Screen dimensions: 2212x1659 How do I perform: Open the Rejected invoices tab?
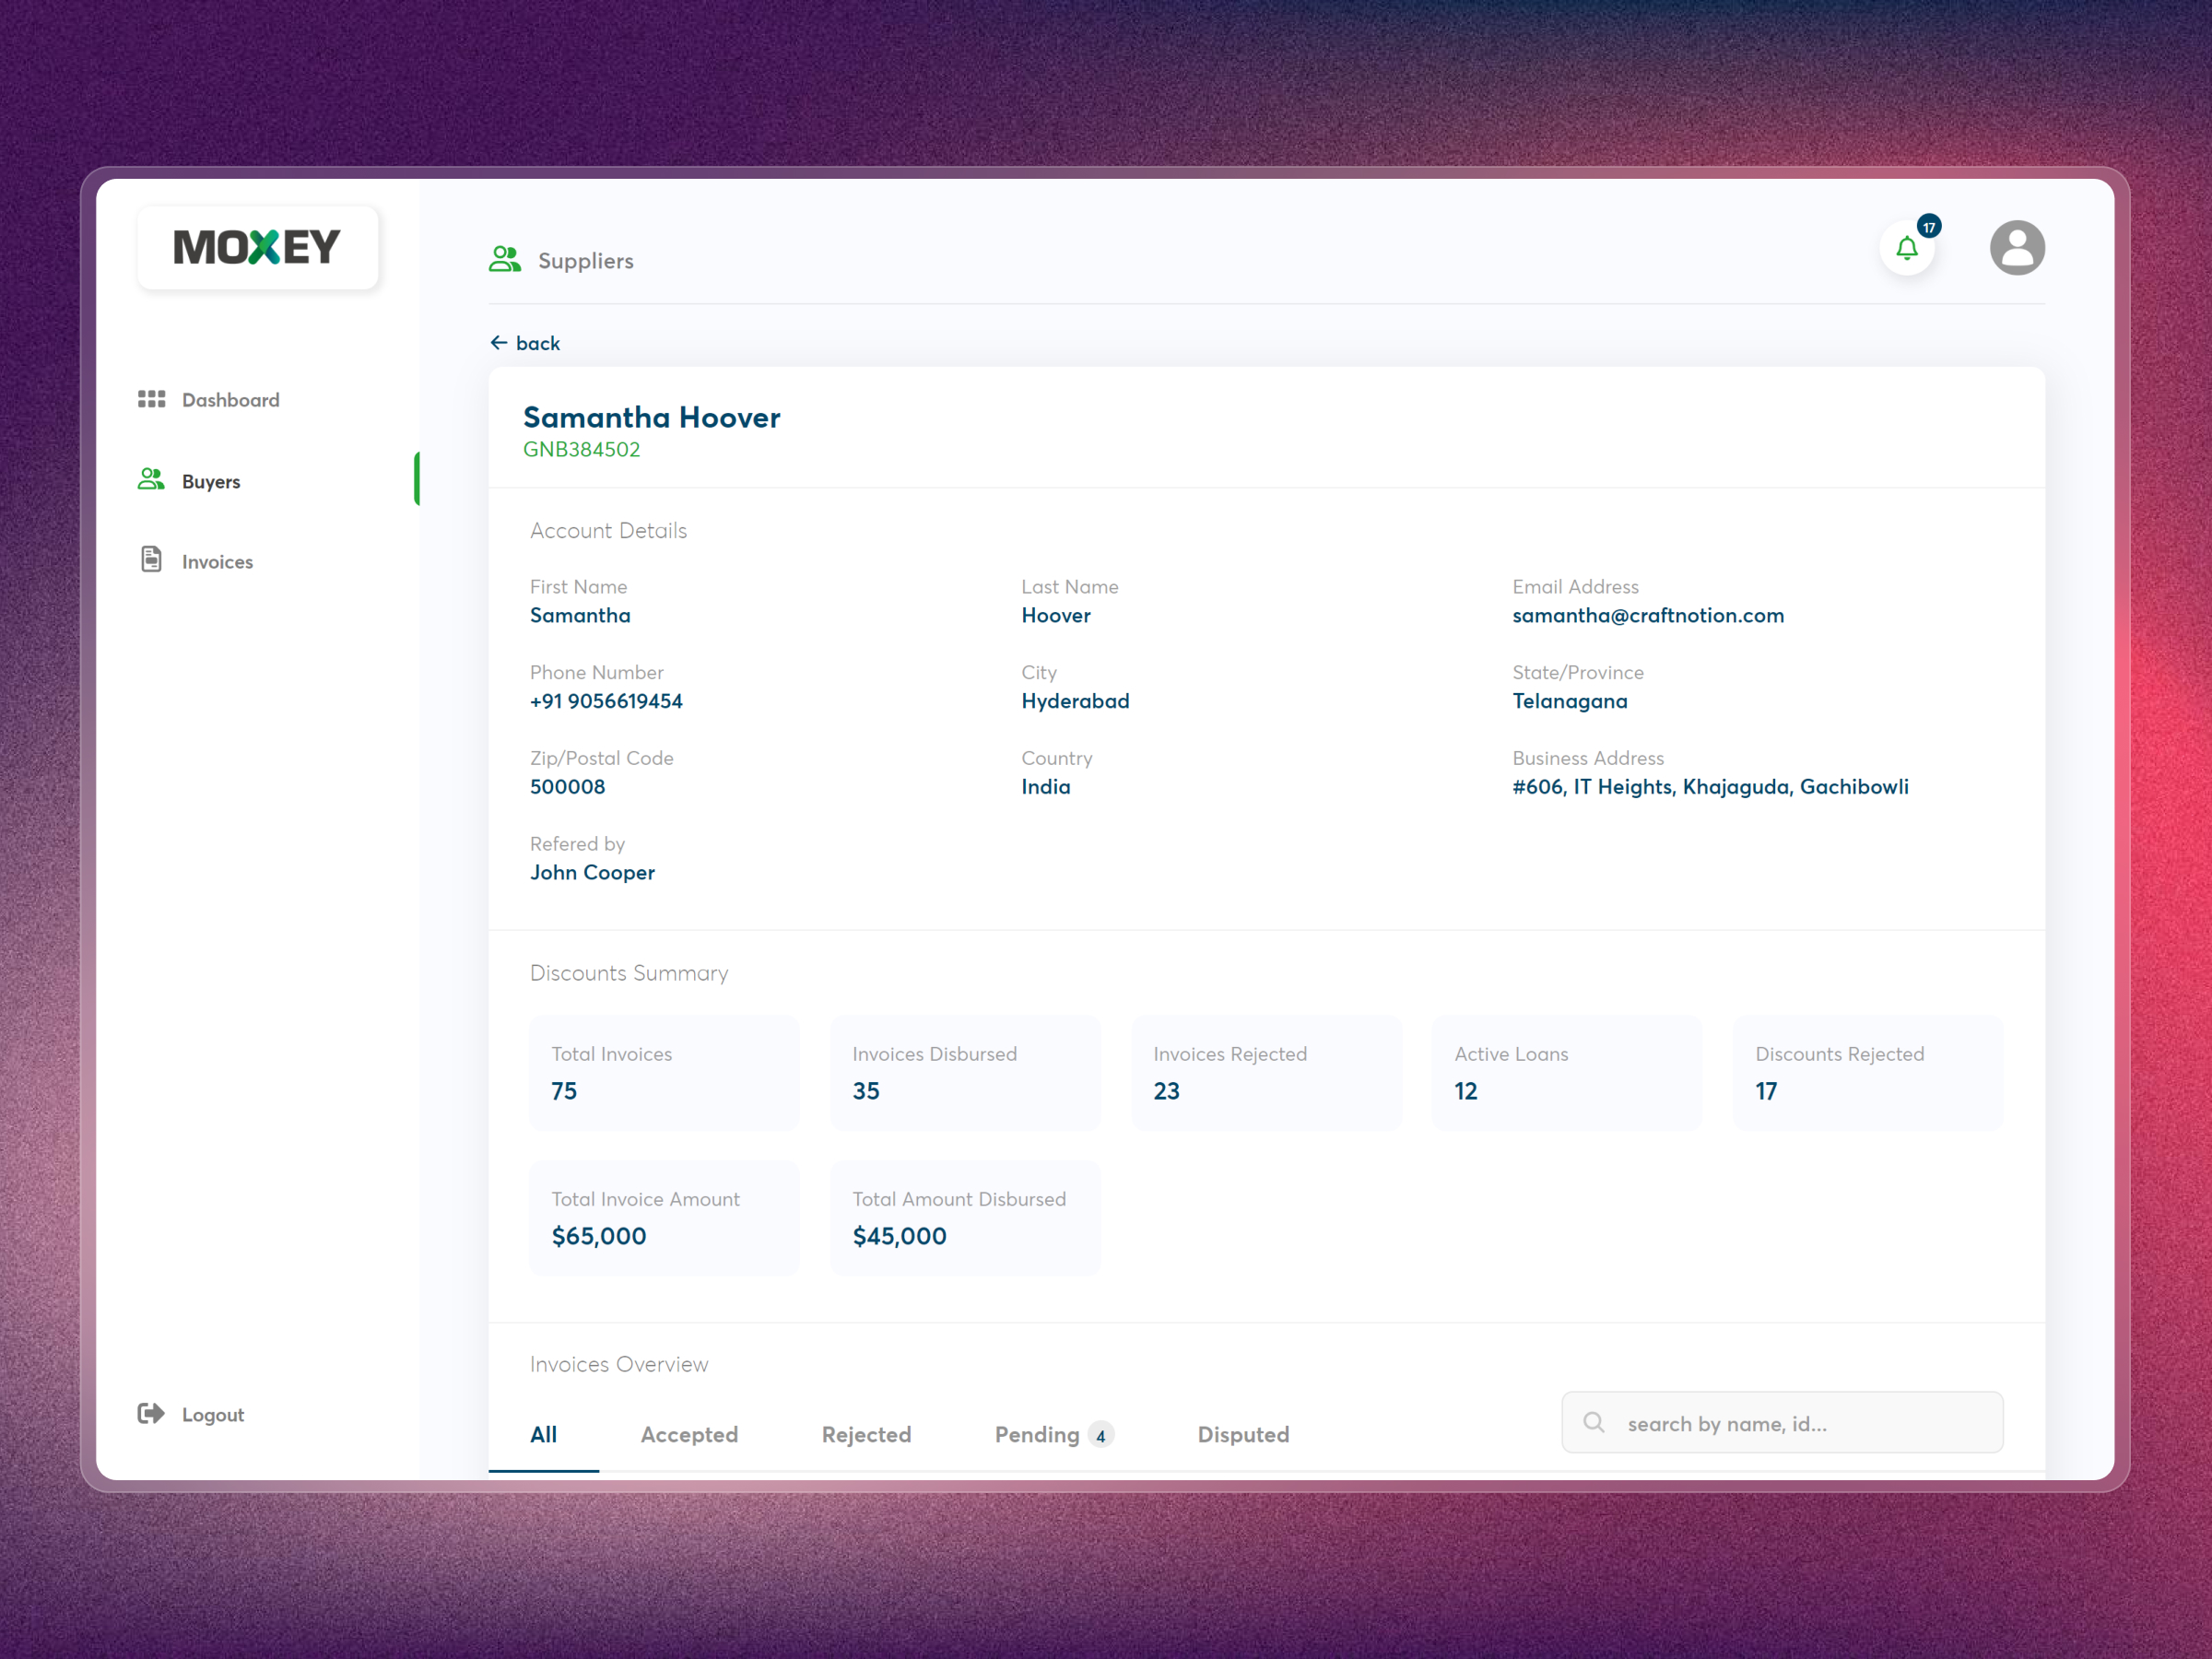(x=866, y=1434)
